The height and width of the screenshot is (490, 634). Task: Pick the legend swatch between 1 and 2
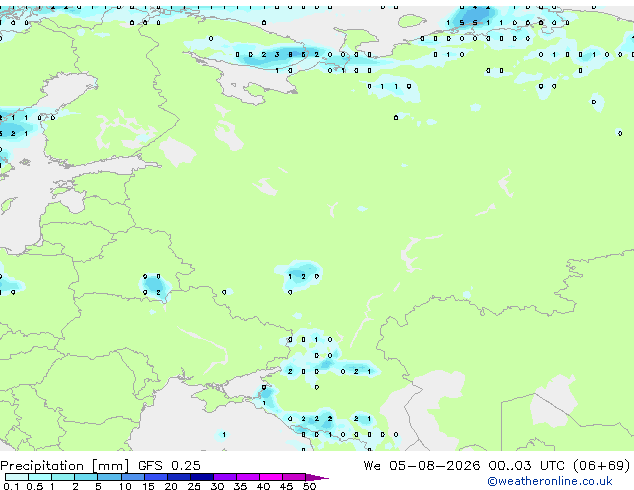click(63, 477)
